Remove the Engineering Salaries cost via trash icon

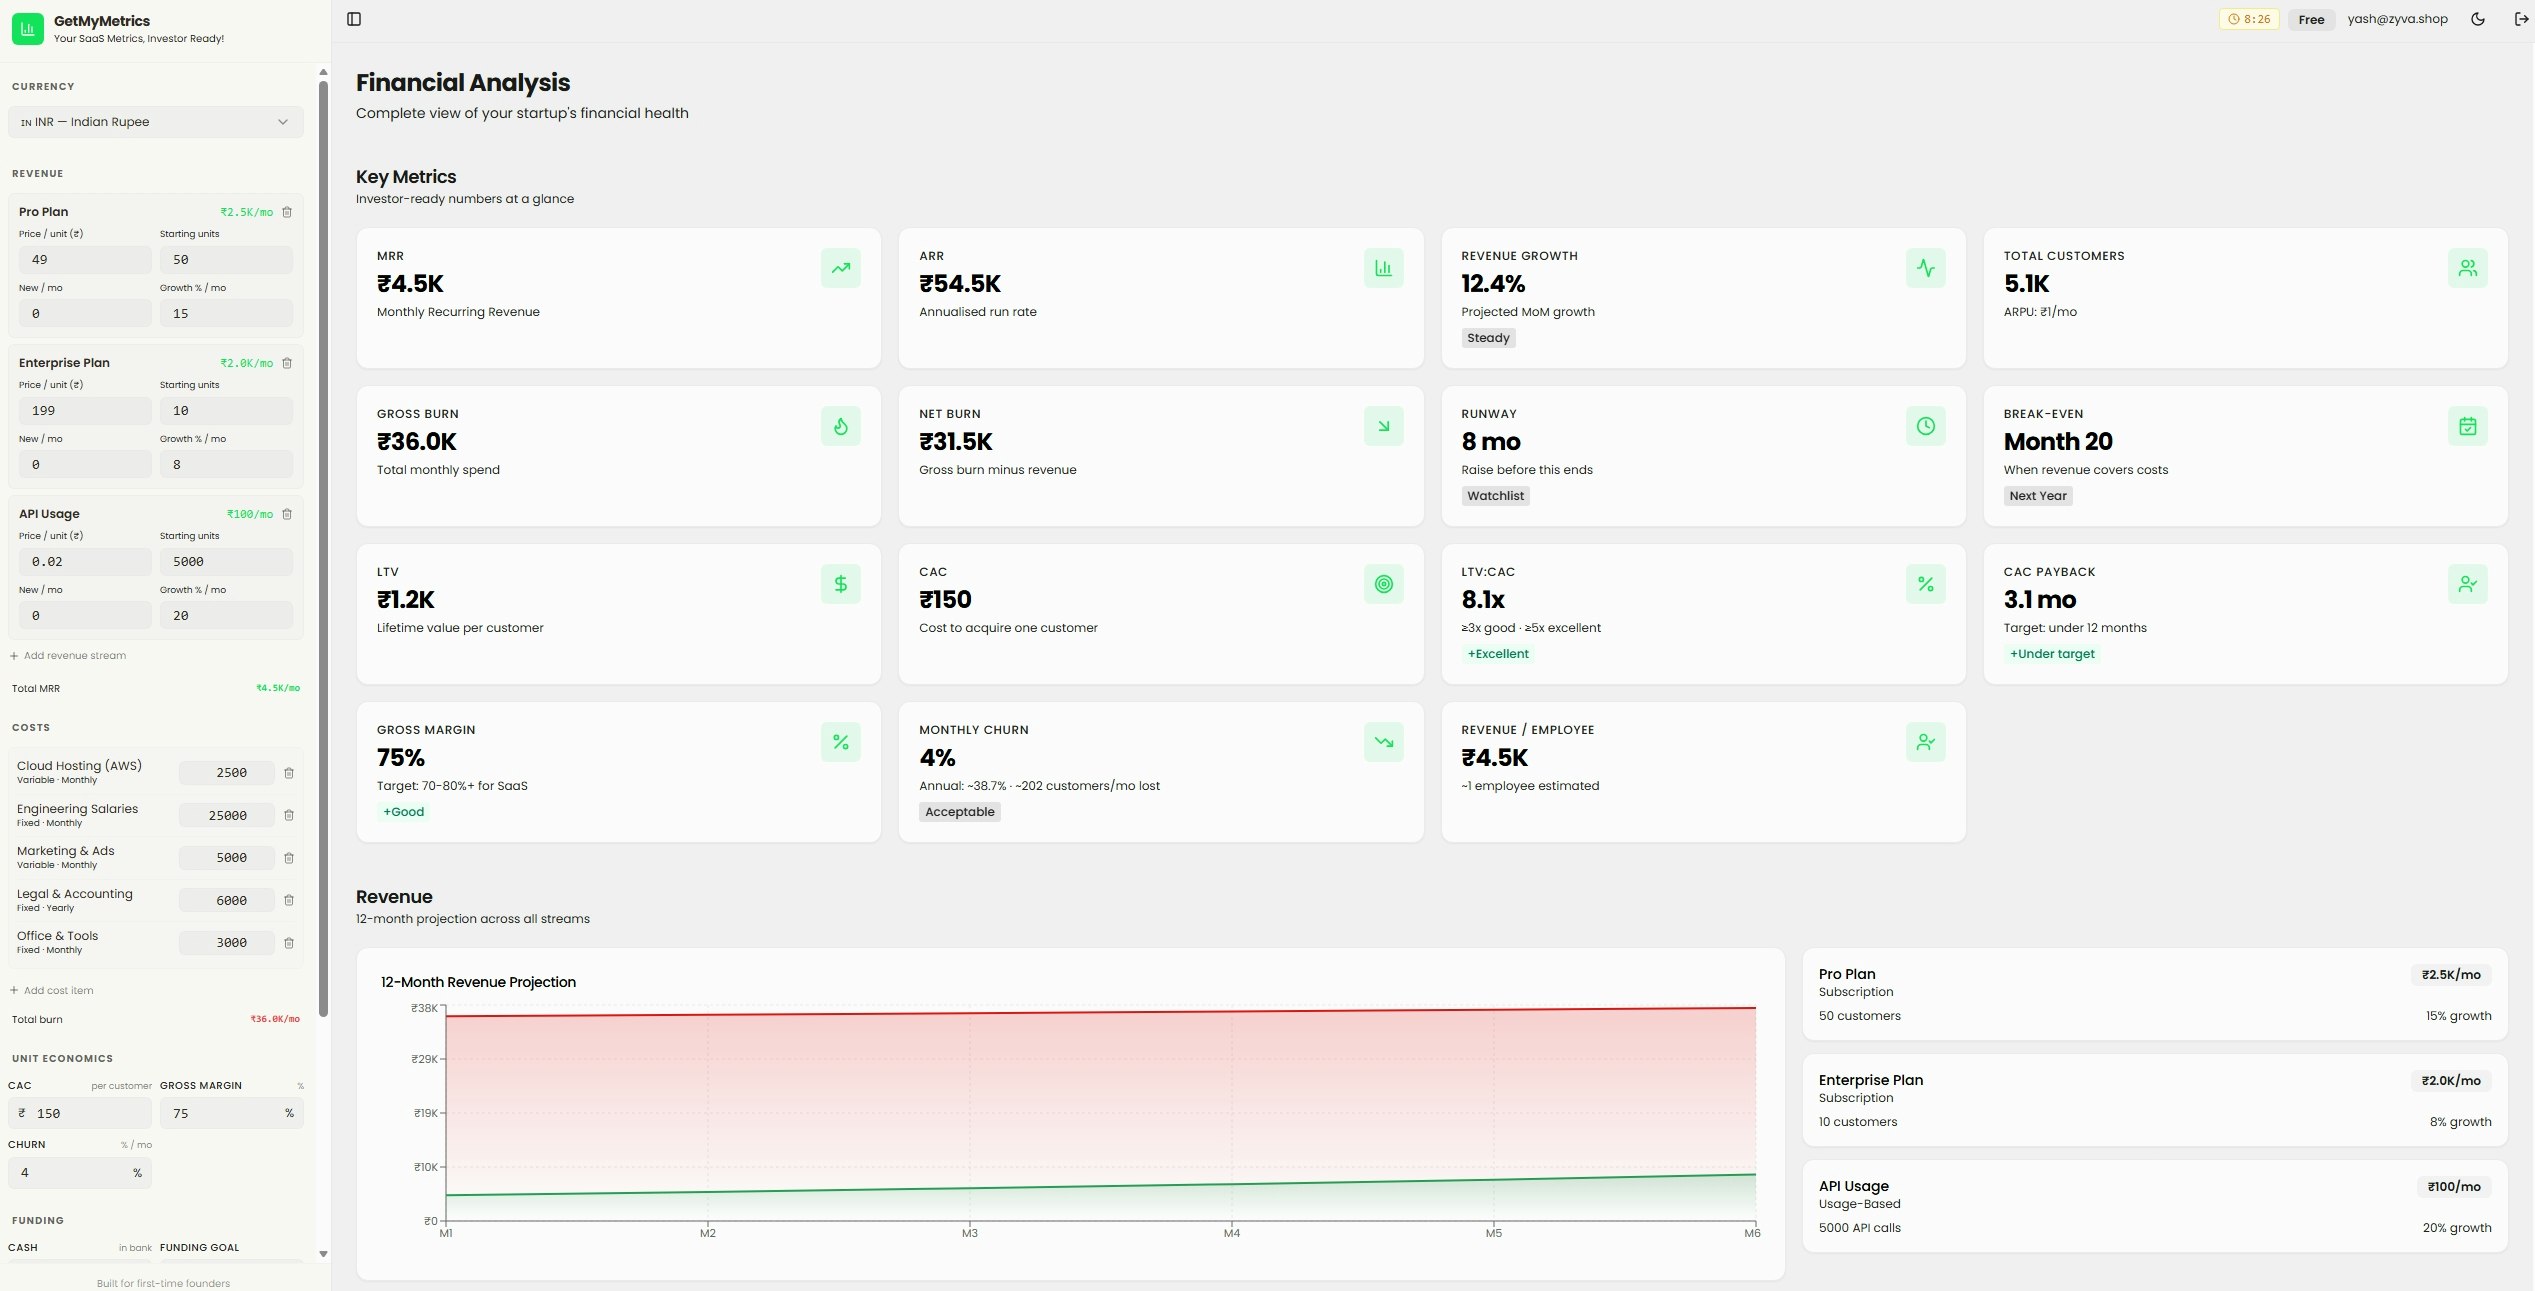point(289,815)
